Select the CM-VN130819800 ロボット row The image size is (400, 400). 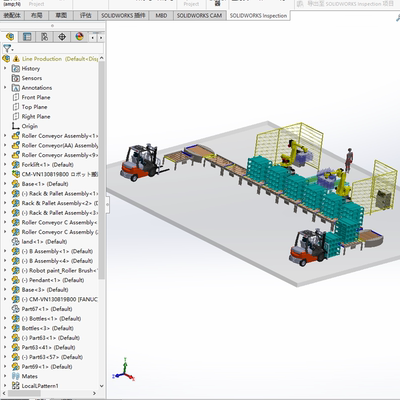pos(60,174)
